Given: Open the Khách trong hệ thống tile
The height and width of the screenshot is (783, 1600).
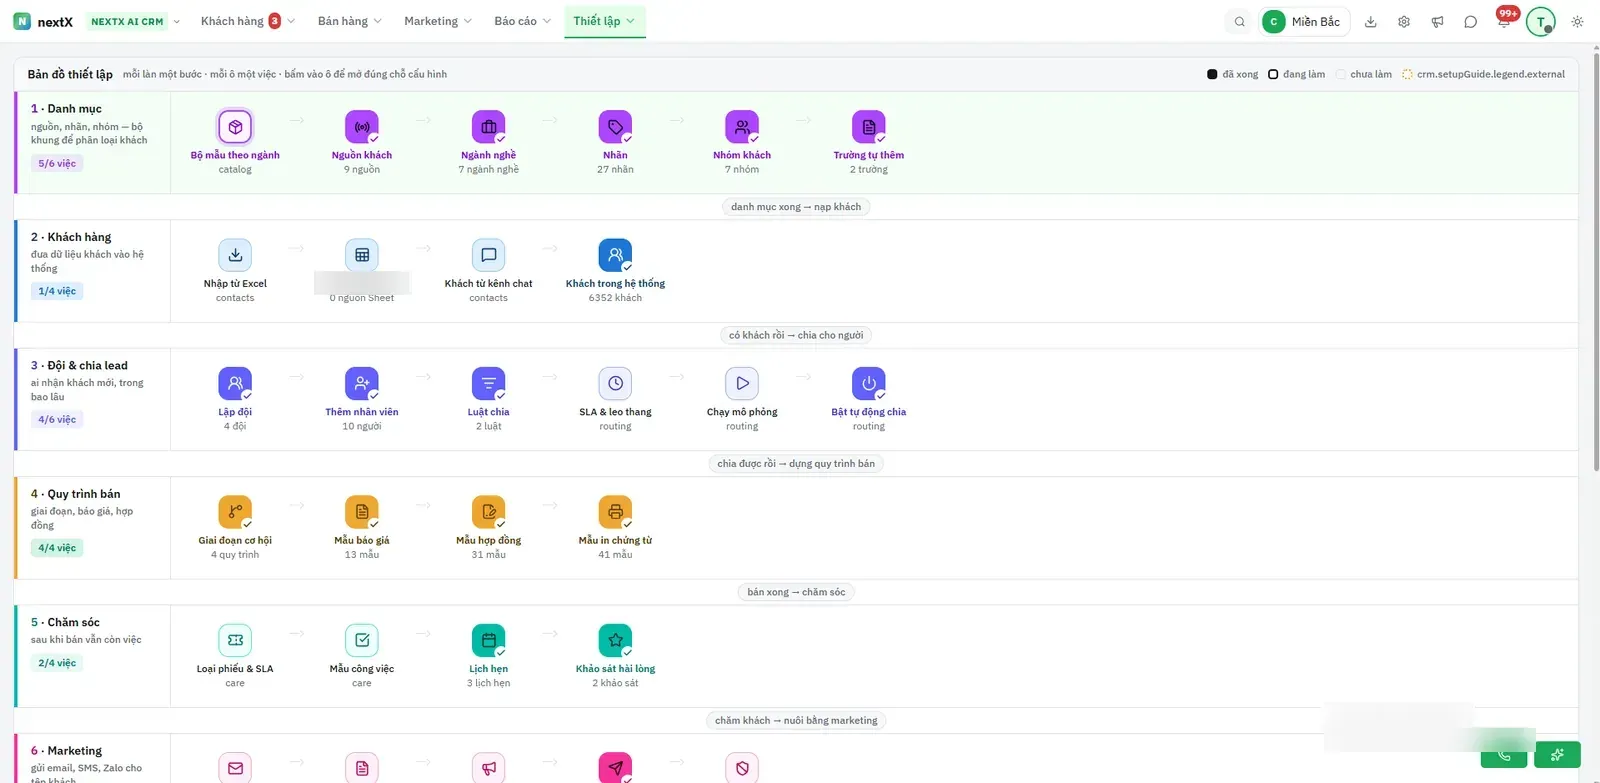Looking at the screenshot, I should click(x=615, y=269).
